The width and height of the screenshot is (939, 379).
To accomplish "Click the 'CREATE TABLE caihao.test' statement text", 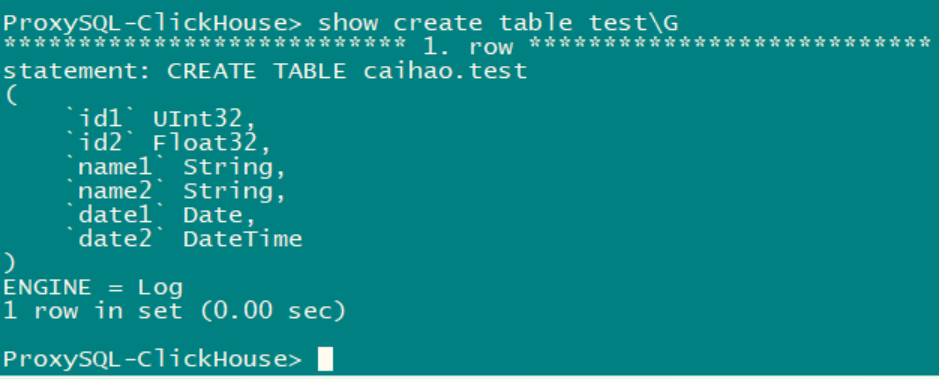I will point(347,71).
